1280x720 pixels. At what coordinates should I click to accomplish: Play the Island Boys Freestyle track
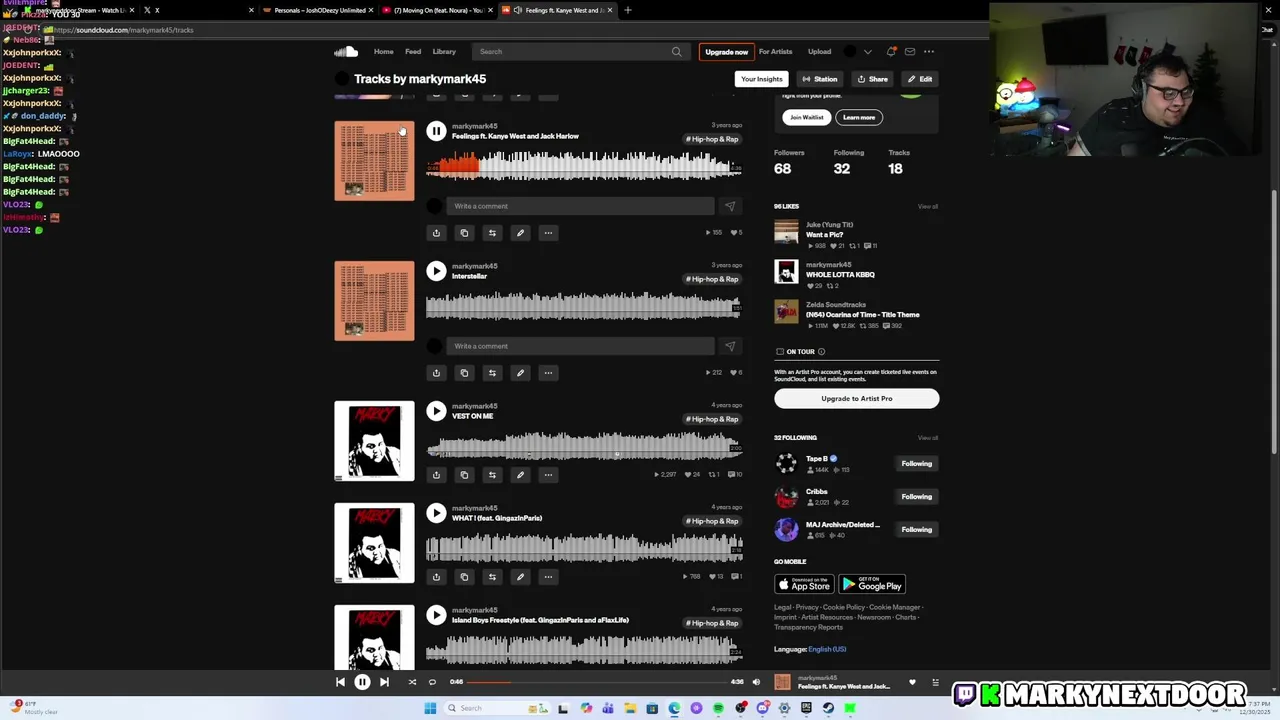(x=436, y=615)
